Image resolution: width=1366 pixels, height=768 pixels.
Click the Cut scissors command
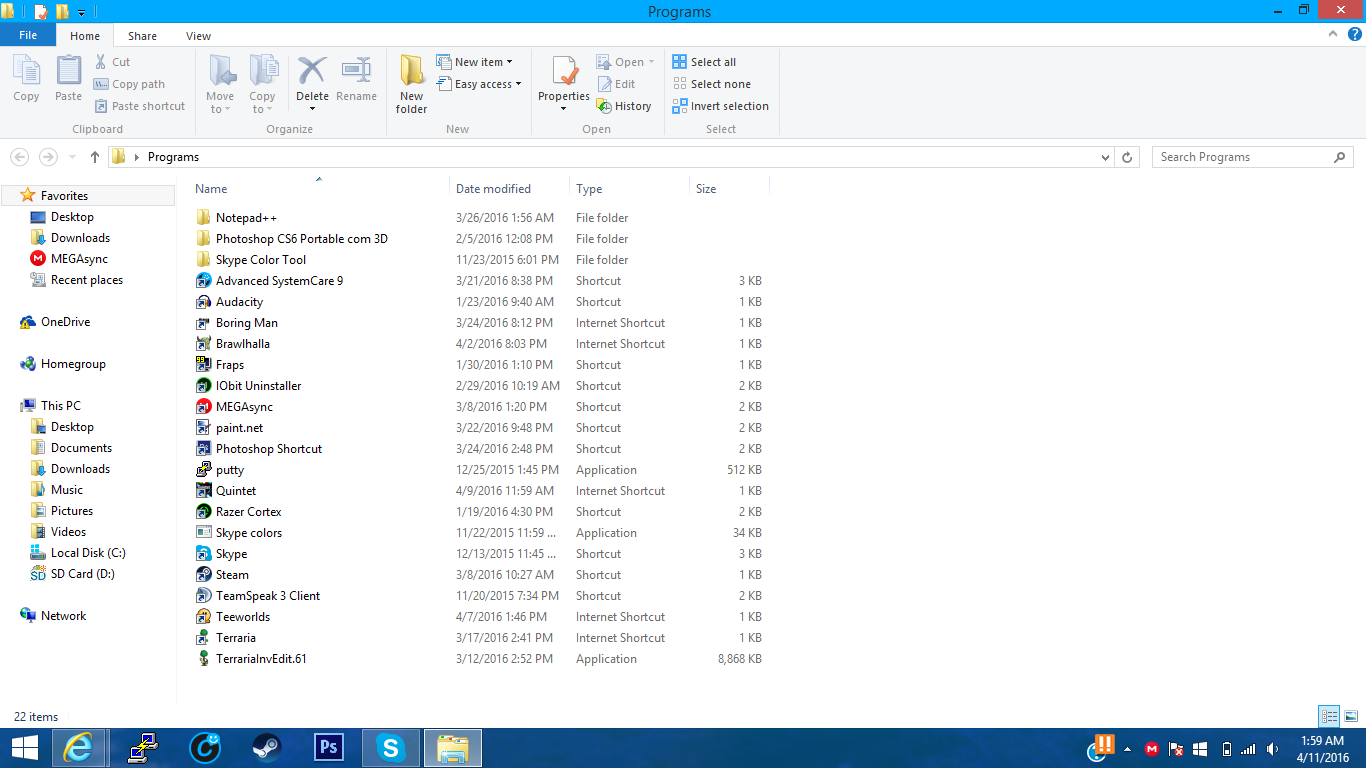pyautogui.click(x=112, y=62)
